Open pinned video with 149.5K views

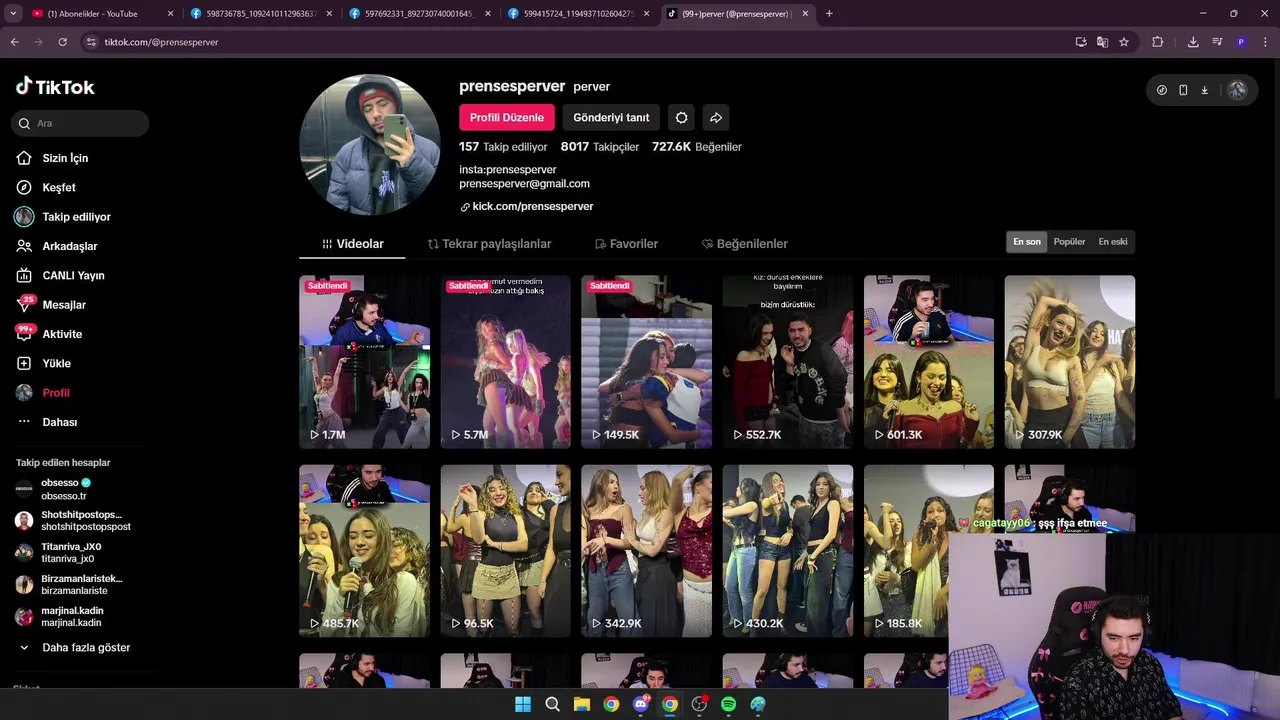[646, 362]
